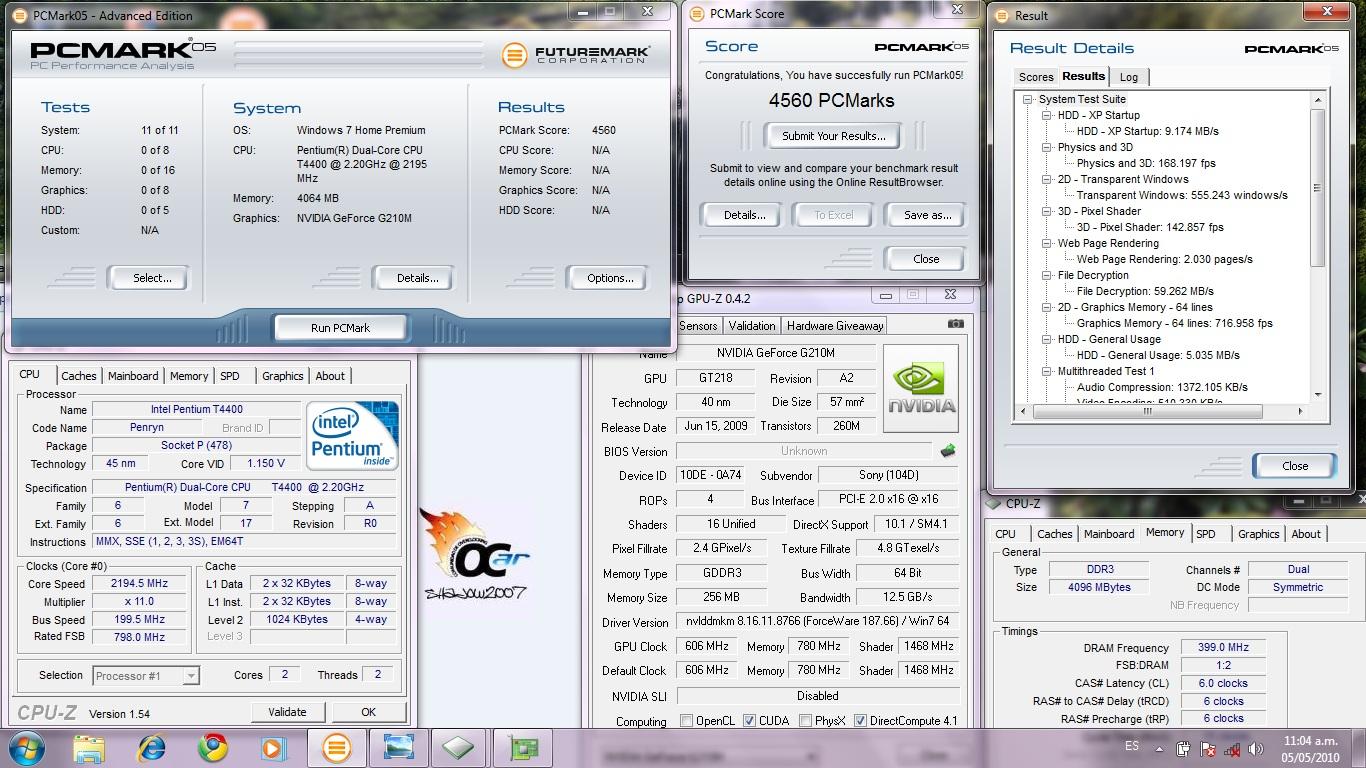
Task: Switch to PCMark05 orange taskbar icon
Action: point(336,748)
